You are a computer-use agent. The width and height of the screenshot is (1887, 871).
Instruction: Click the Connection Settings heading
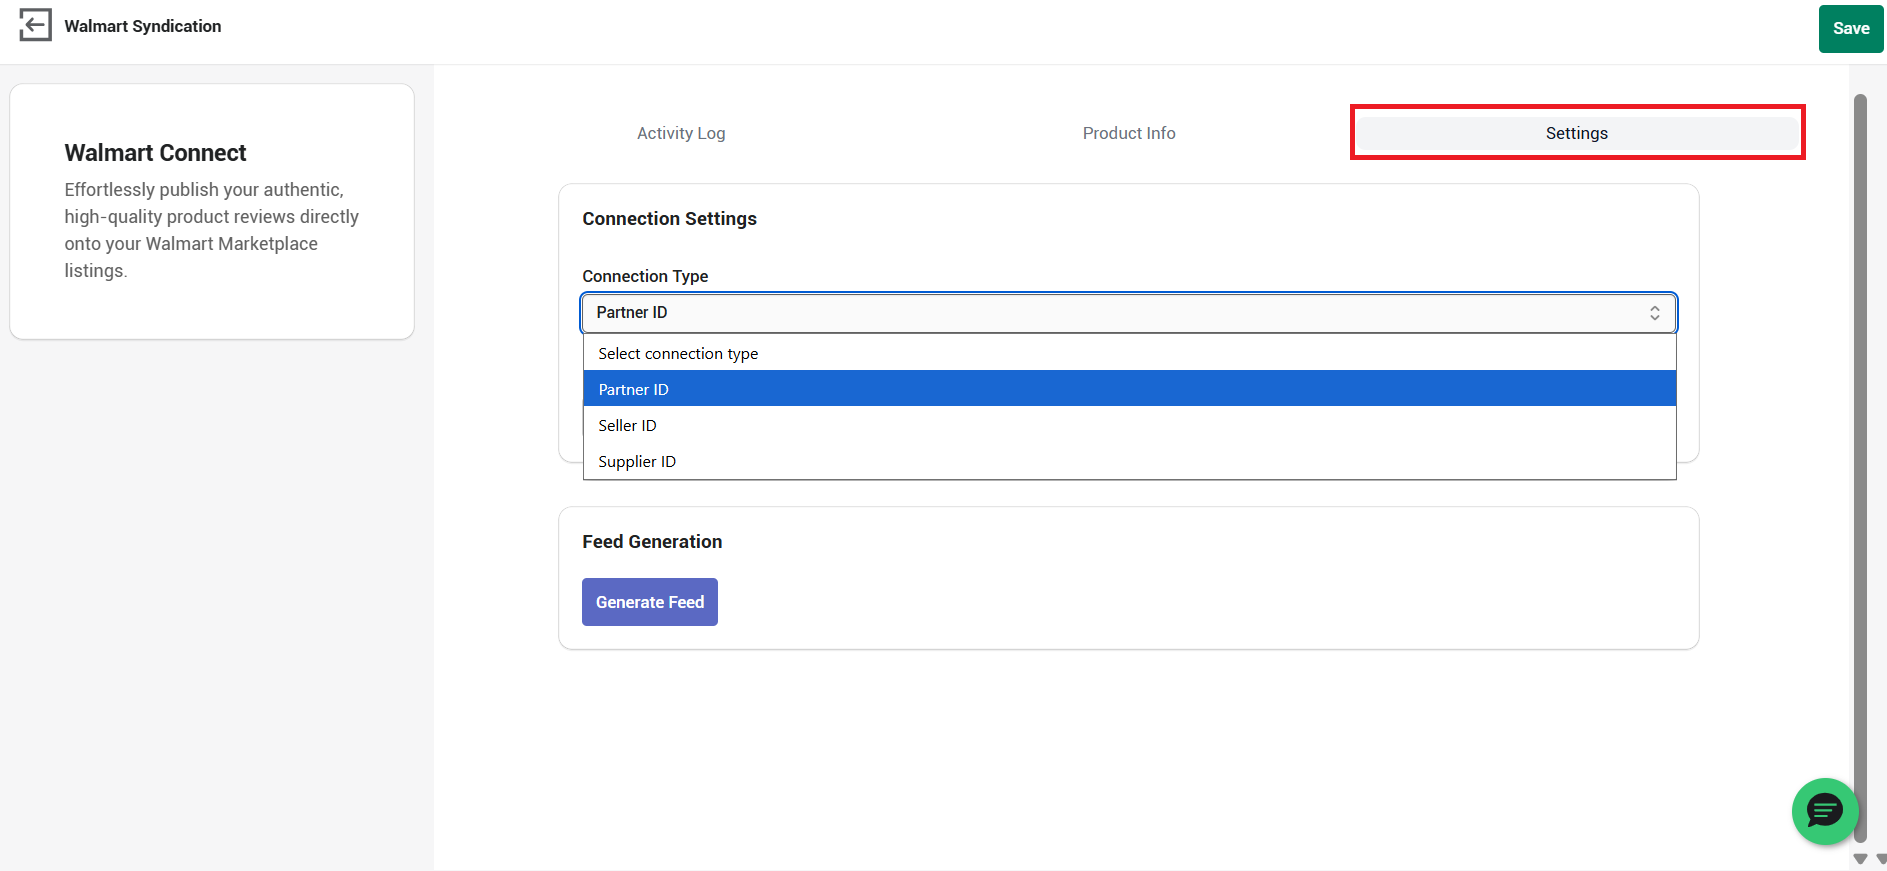coord(669,219)
